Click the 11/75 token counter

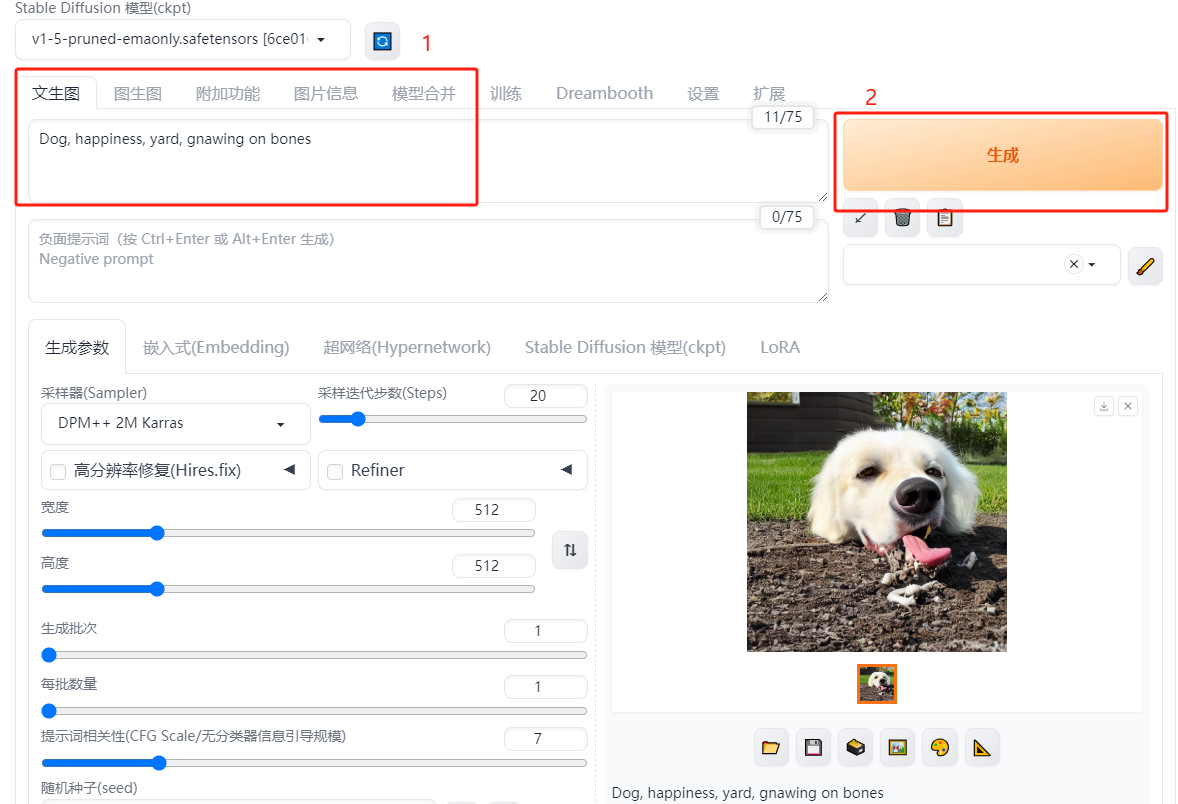(x=783, y=117)
